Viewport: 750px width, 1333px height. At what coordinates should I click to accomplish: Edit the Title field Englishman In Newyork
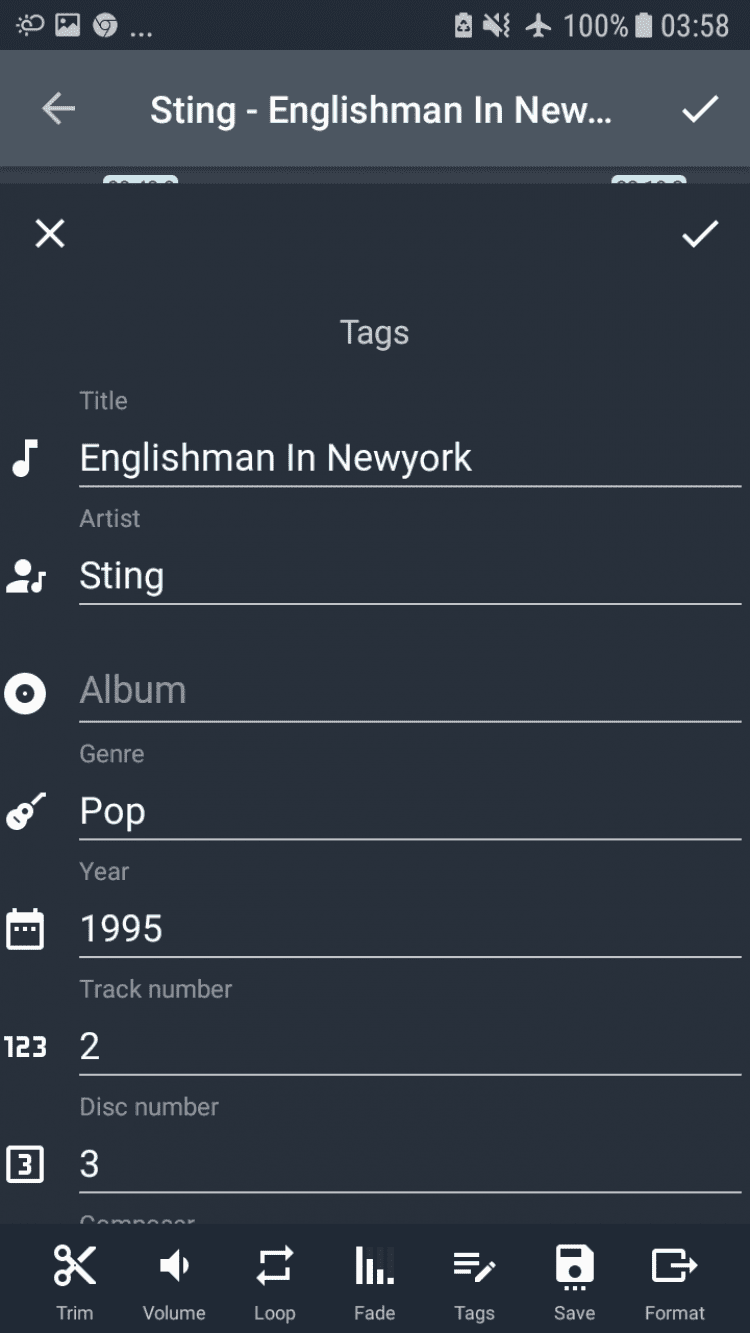coord(409,458)
